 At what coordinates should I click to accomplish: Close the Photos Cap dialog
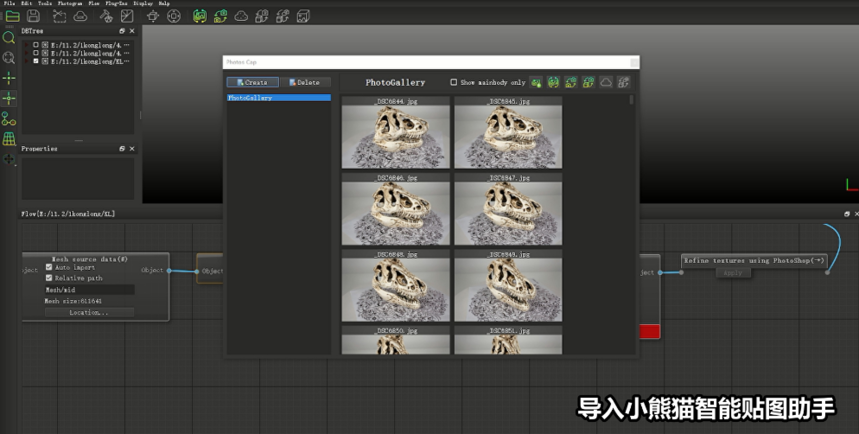click(634, 62)
